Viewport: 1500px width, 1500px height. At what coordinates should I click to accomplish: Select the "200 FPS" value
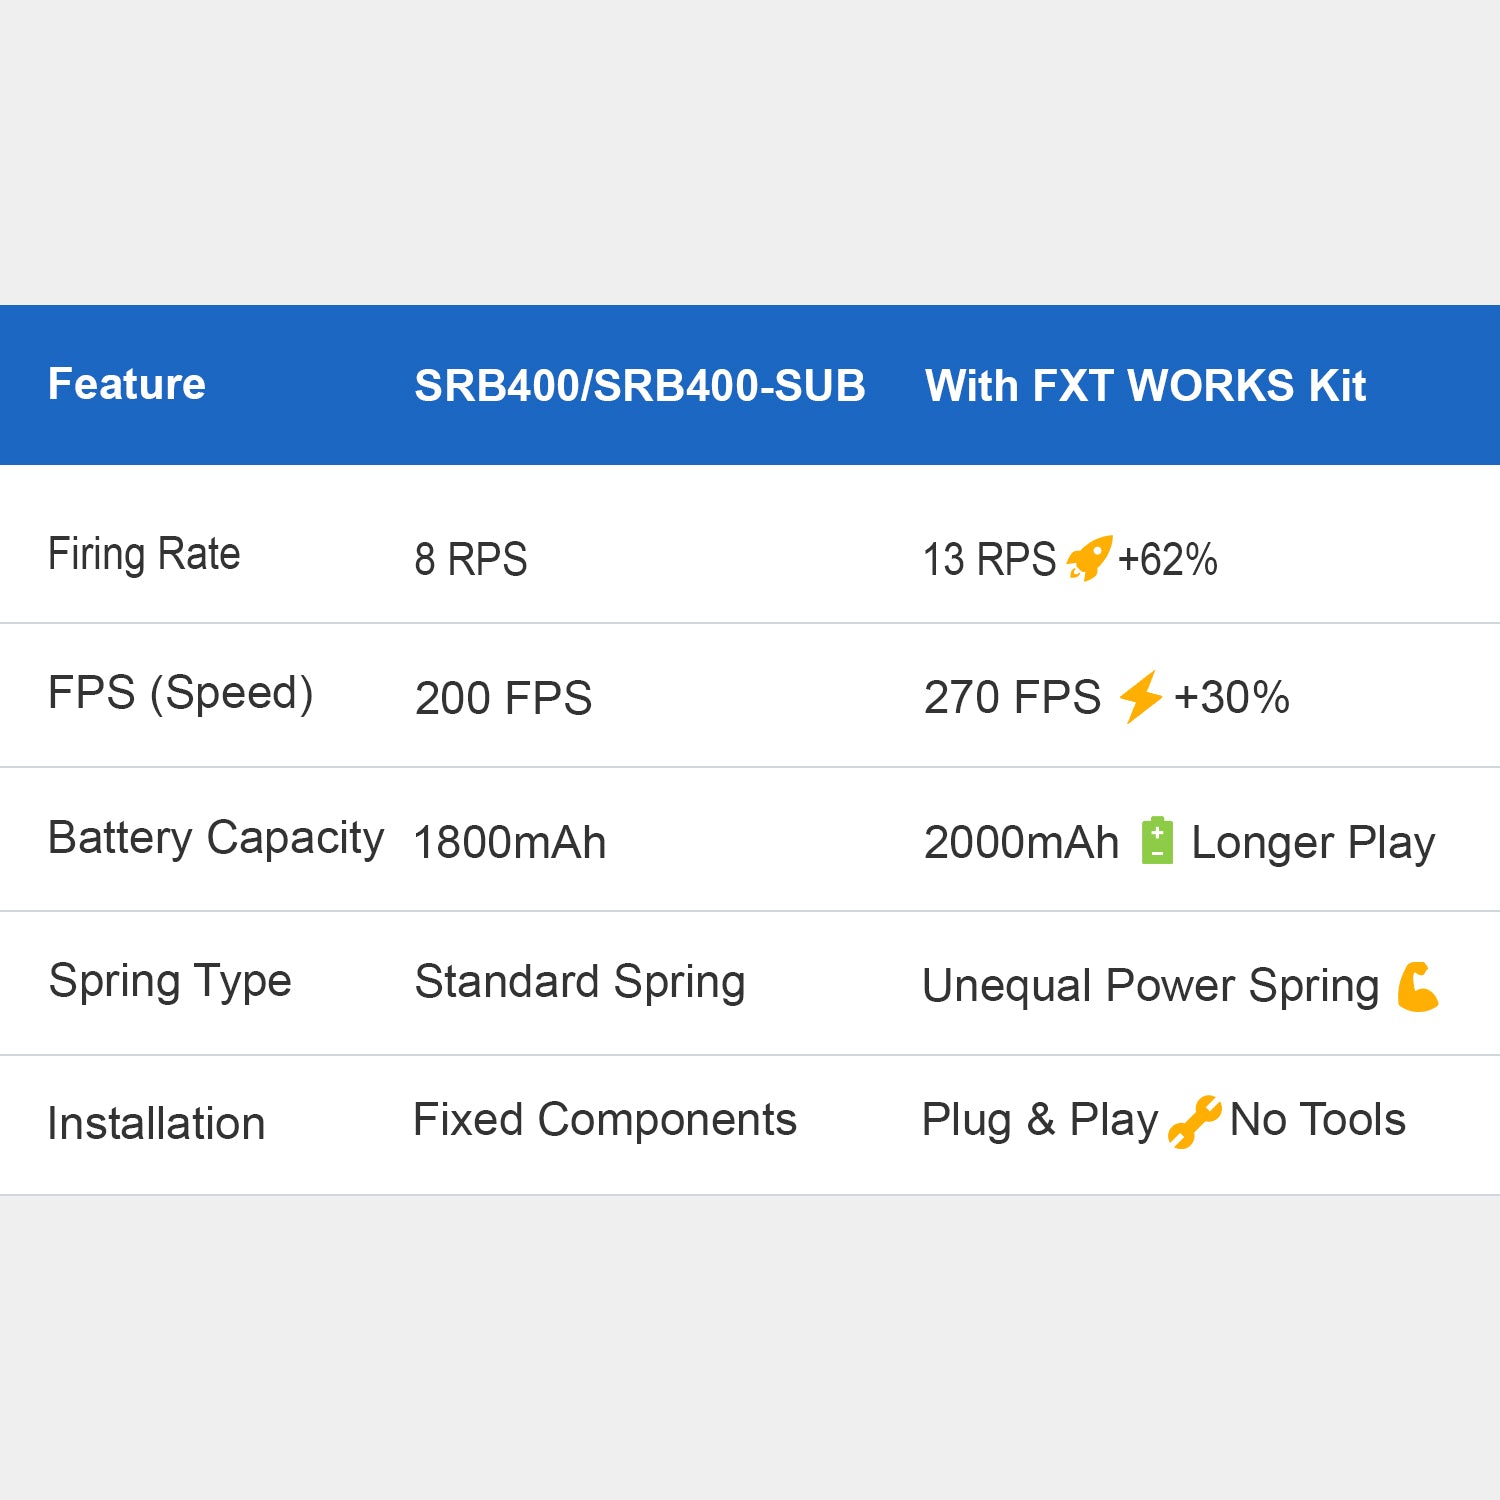coord(503,698)
